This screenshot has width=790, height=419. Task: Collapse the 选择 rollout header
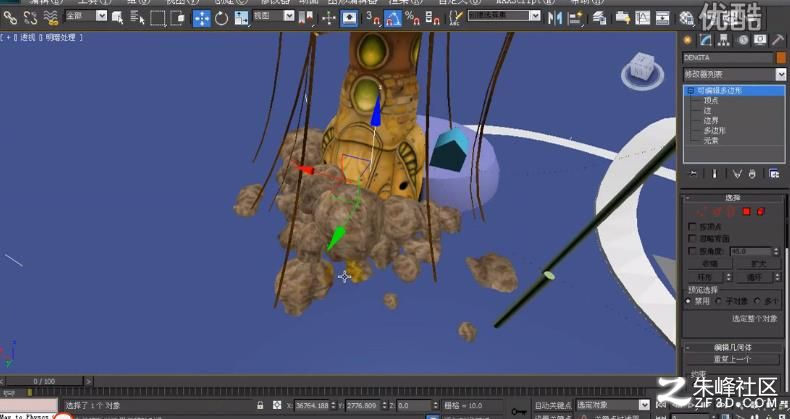[x=733, y=198]
